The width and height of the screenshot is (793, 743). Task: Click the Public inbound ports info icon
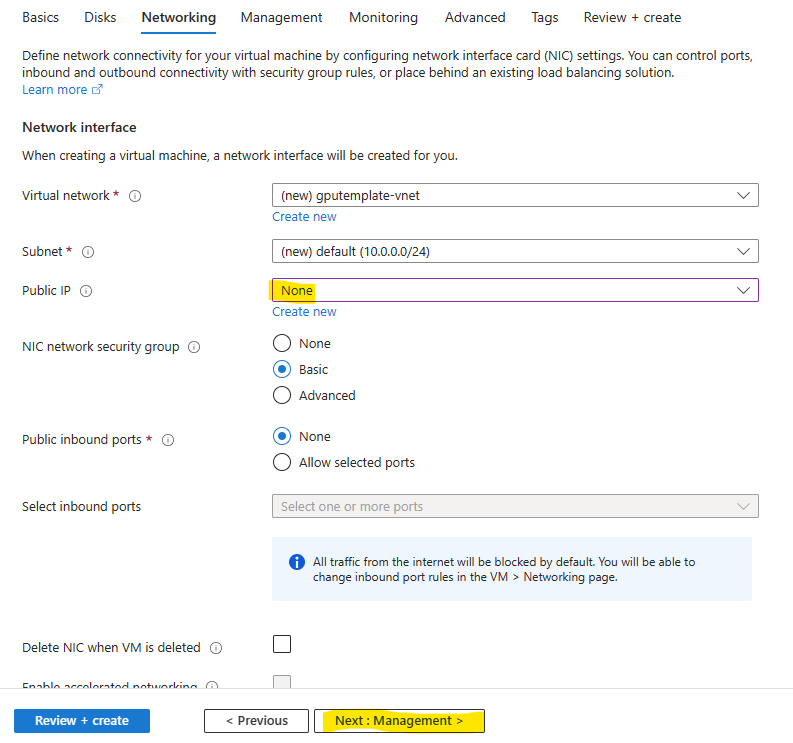click(x=168, y=440)
